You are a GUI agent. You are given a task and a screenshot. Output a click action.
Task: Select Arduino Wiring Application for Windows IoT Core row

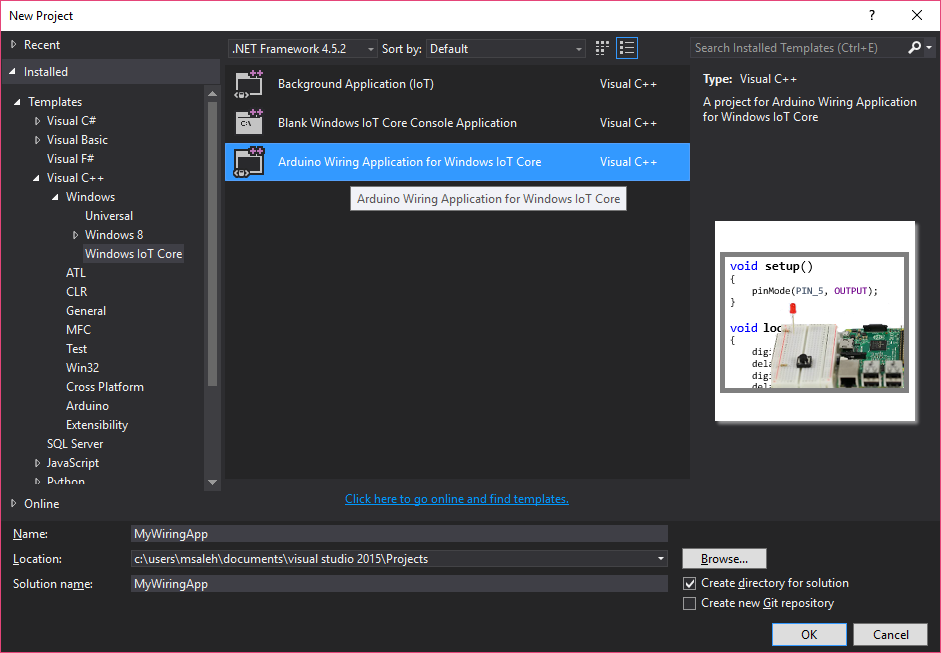457,162
